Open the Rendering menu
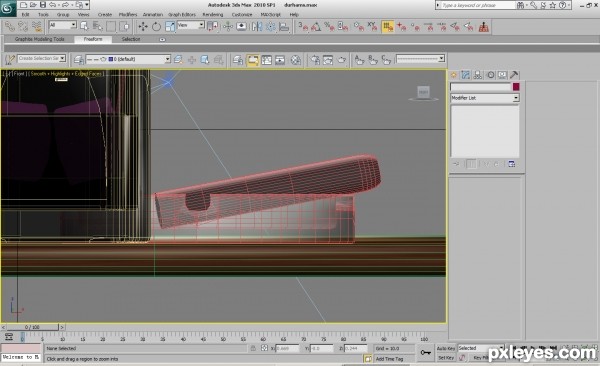 click(x=213, y=15)
